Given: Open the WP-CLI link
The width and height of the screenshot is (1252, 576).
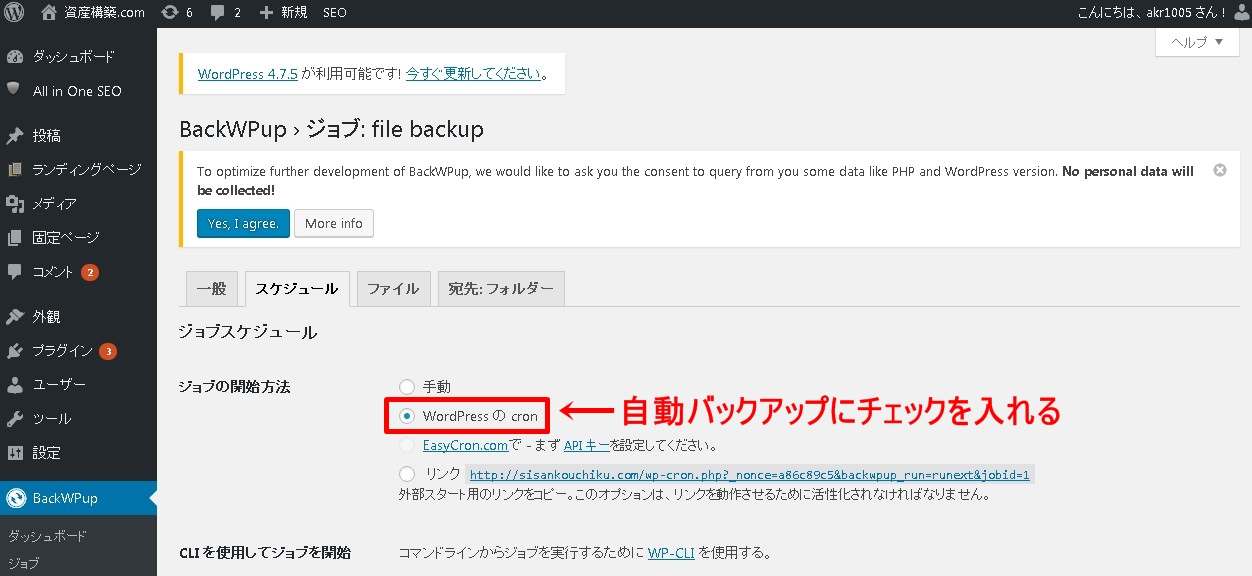Looking at the screenshot, I should pos(671,552).
